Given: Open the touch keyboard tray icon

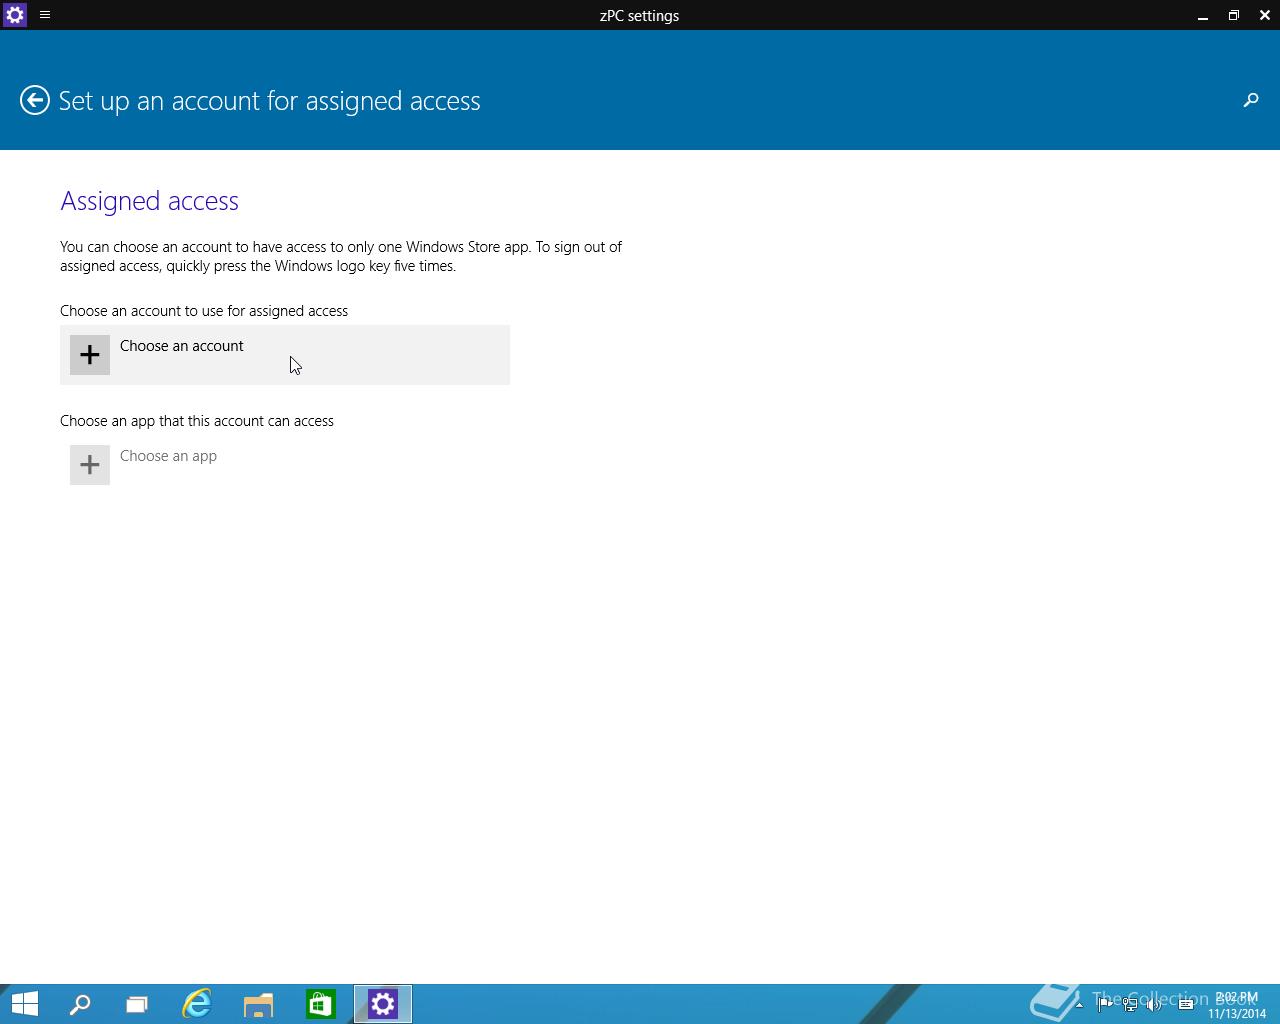Looking at the screenshot, I should click(x=1186, y=1004).
